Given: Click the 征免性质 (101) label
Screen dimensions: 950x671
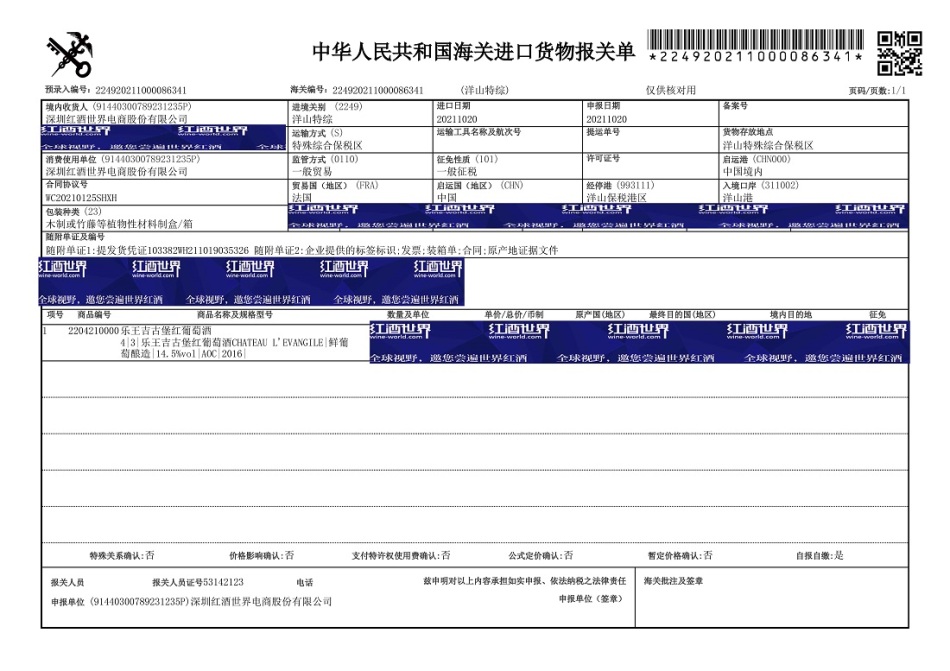Looking at the screenshot, I should point(467,159).
